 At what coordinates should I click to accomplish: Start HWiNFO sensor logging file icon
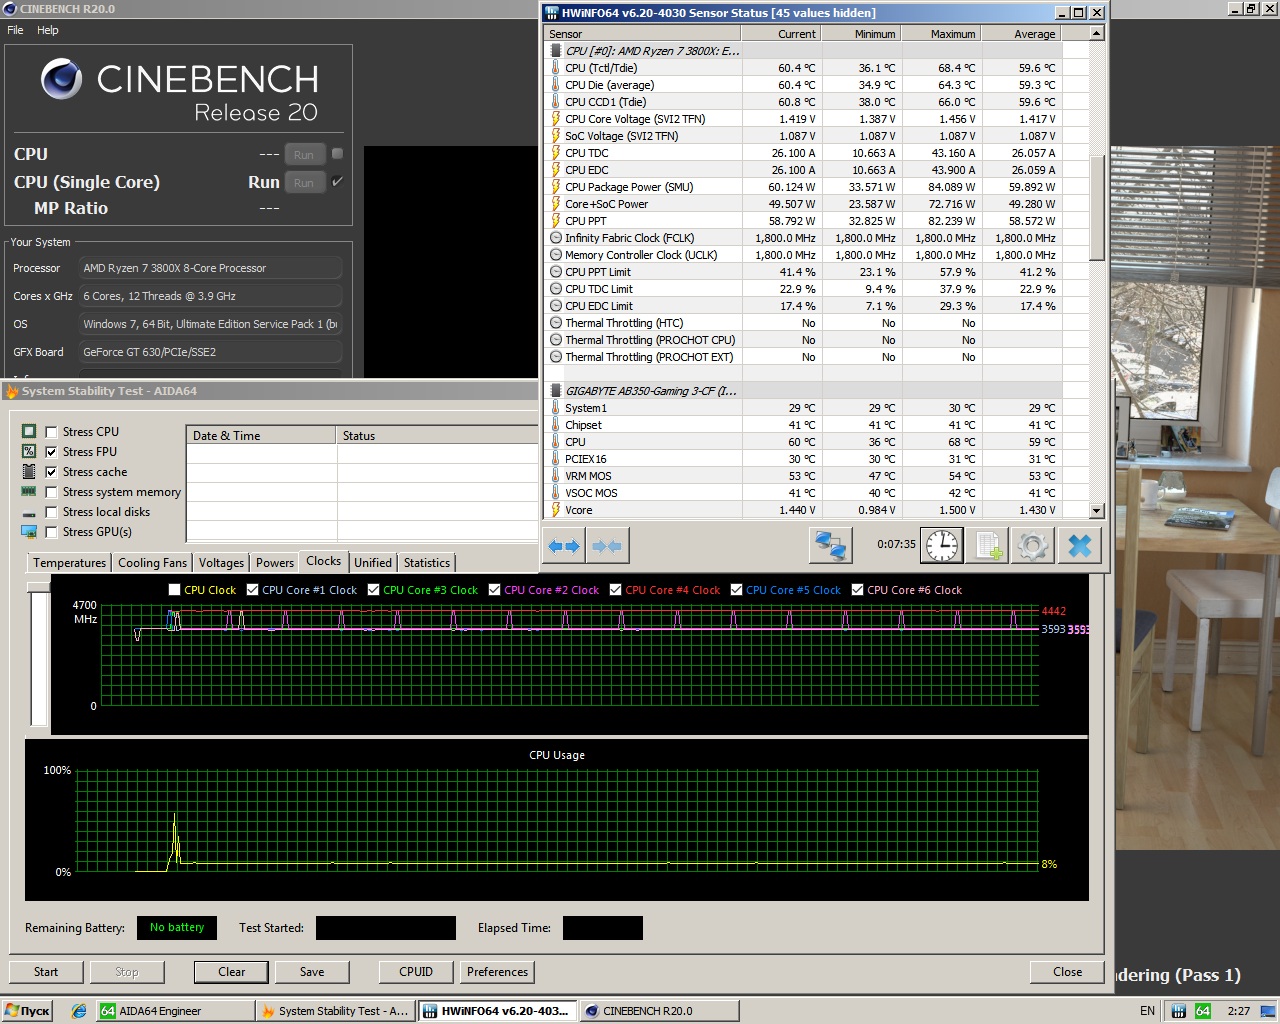pyautogui.click(x=988, y=545)
